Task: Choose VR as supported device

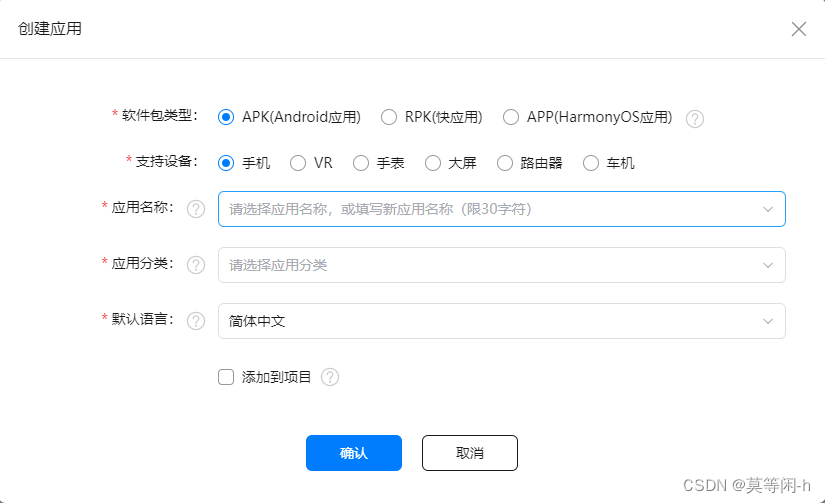Action: (298, 163)
